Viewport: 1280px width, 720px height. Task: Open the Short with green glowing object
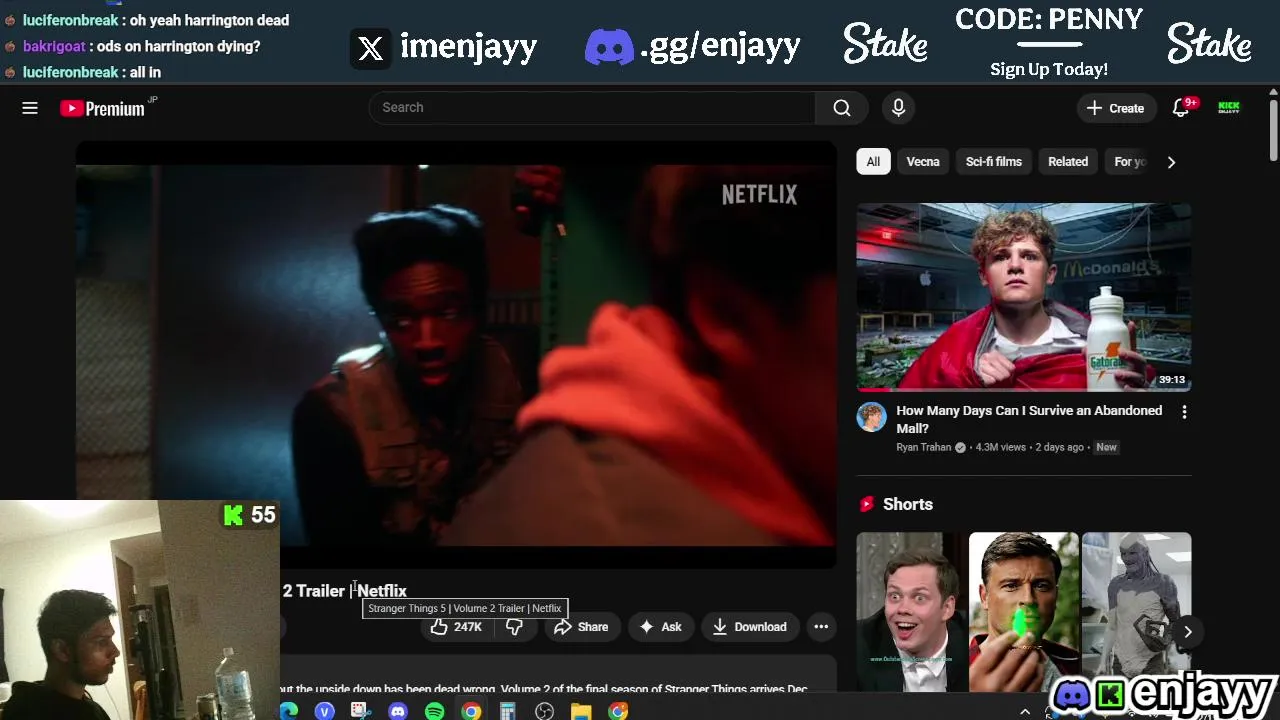tap(1024, 612)
